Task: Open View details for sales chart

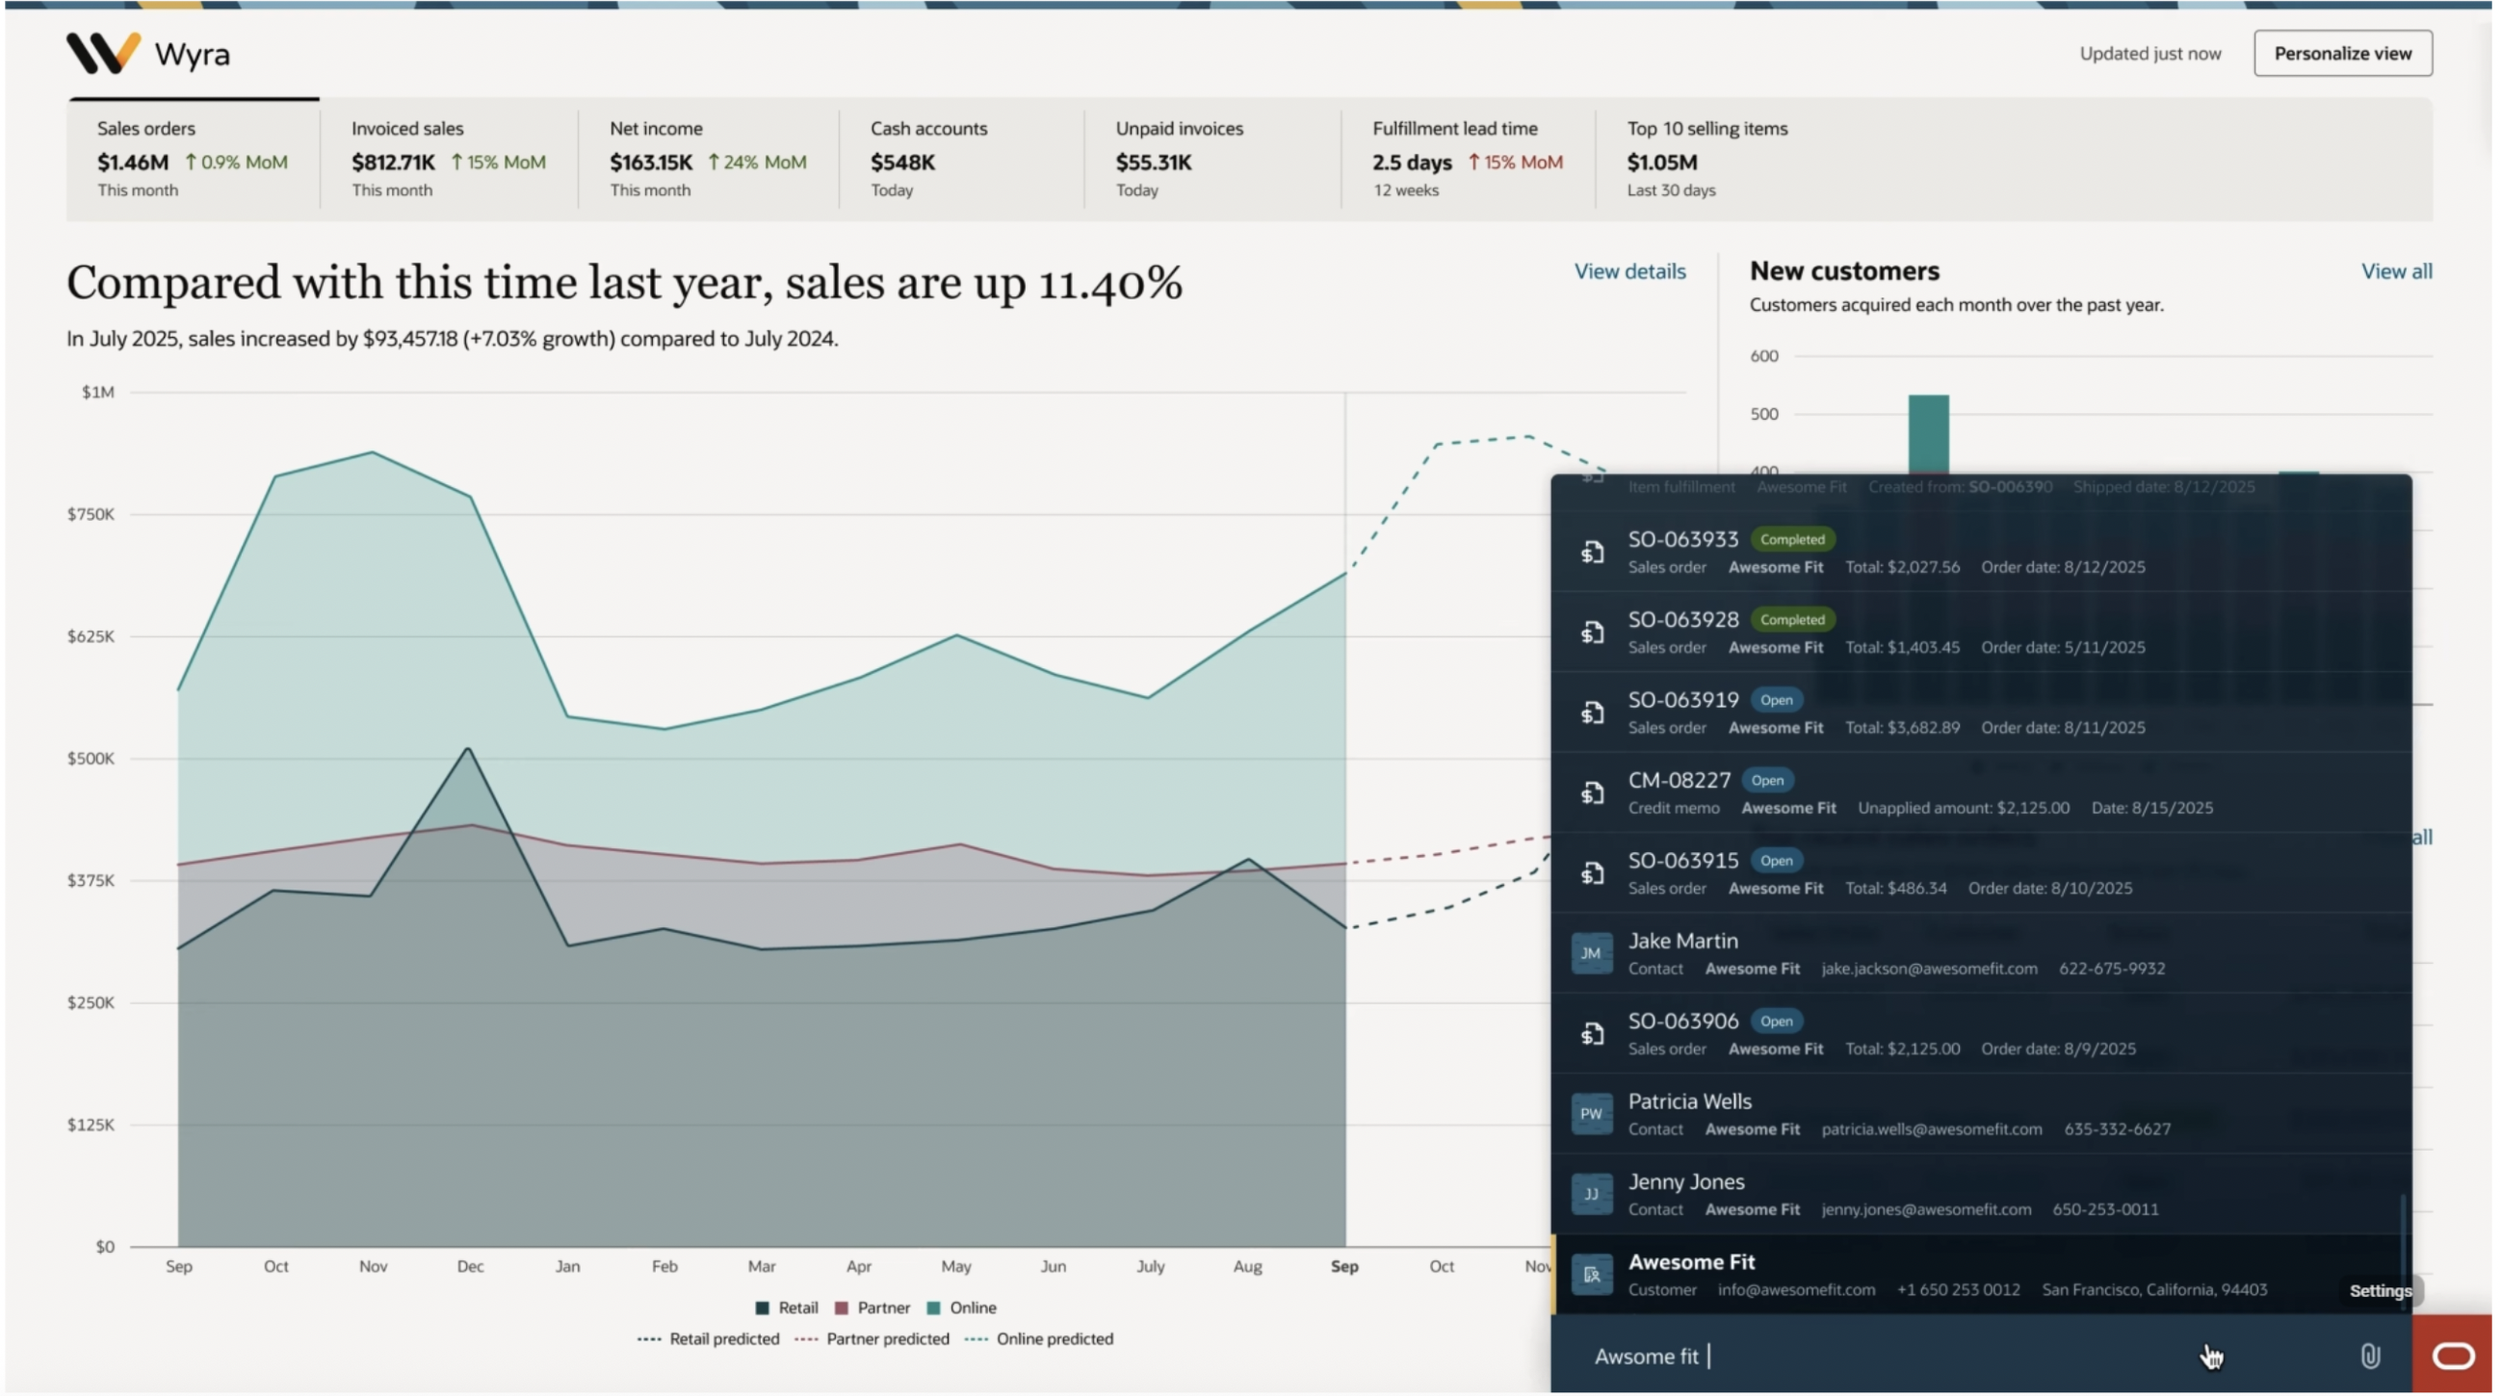Action: (x=1629, y=271)
